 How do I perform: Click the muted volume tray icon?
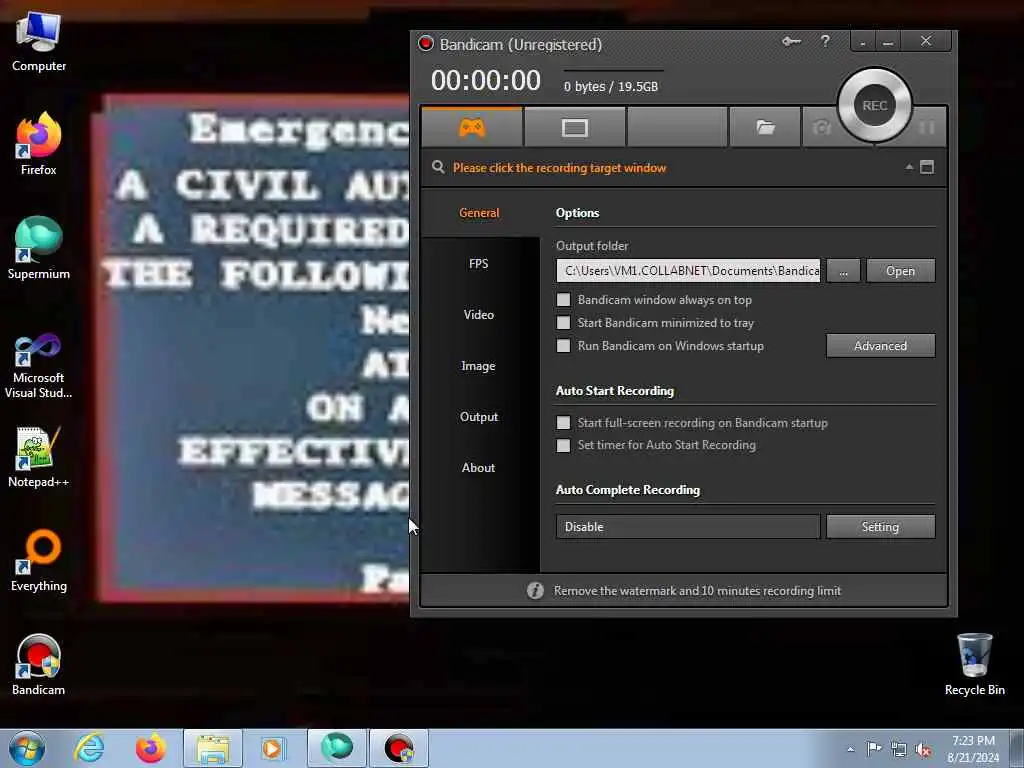(923, 750)
